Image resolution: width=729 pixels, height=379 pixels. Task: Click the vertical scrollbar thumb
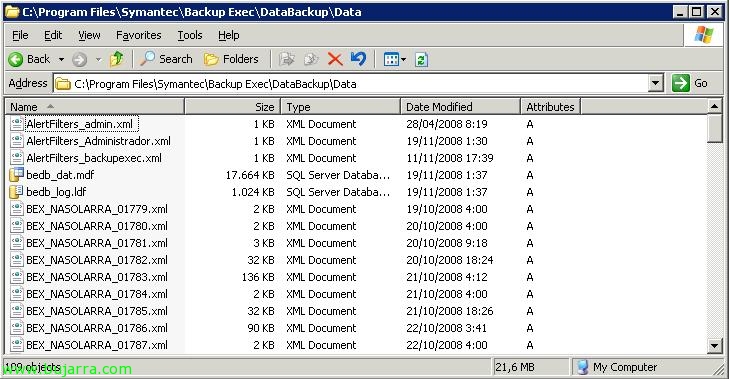715,129
